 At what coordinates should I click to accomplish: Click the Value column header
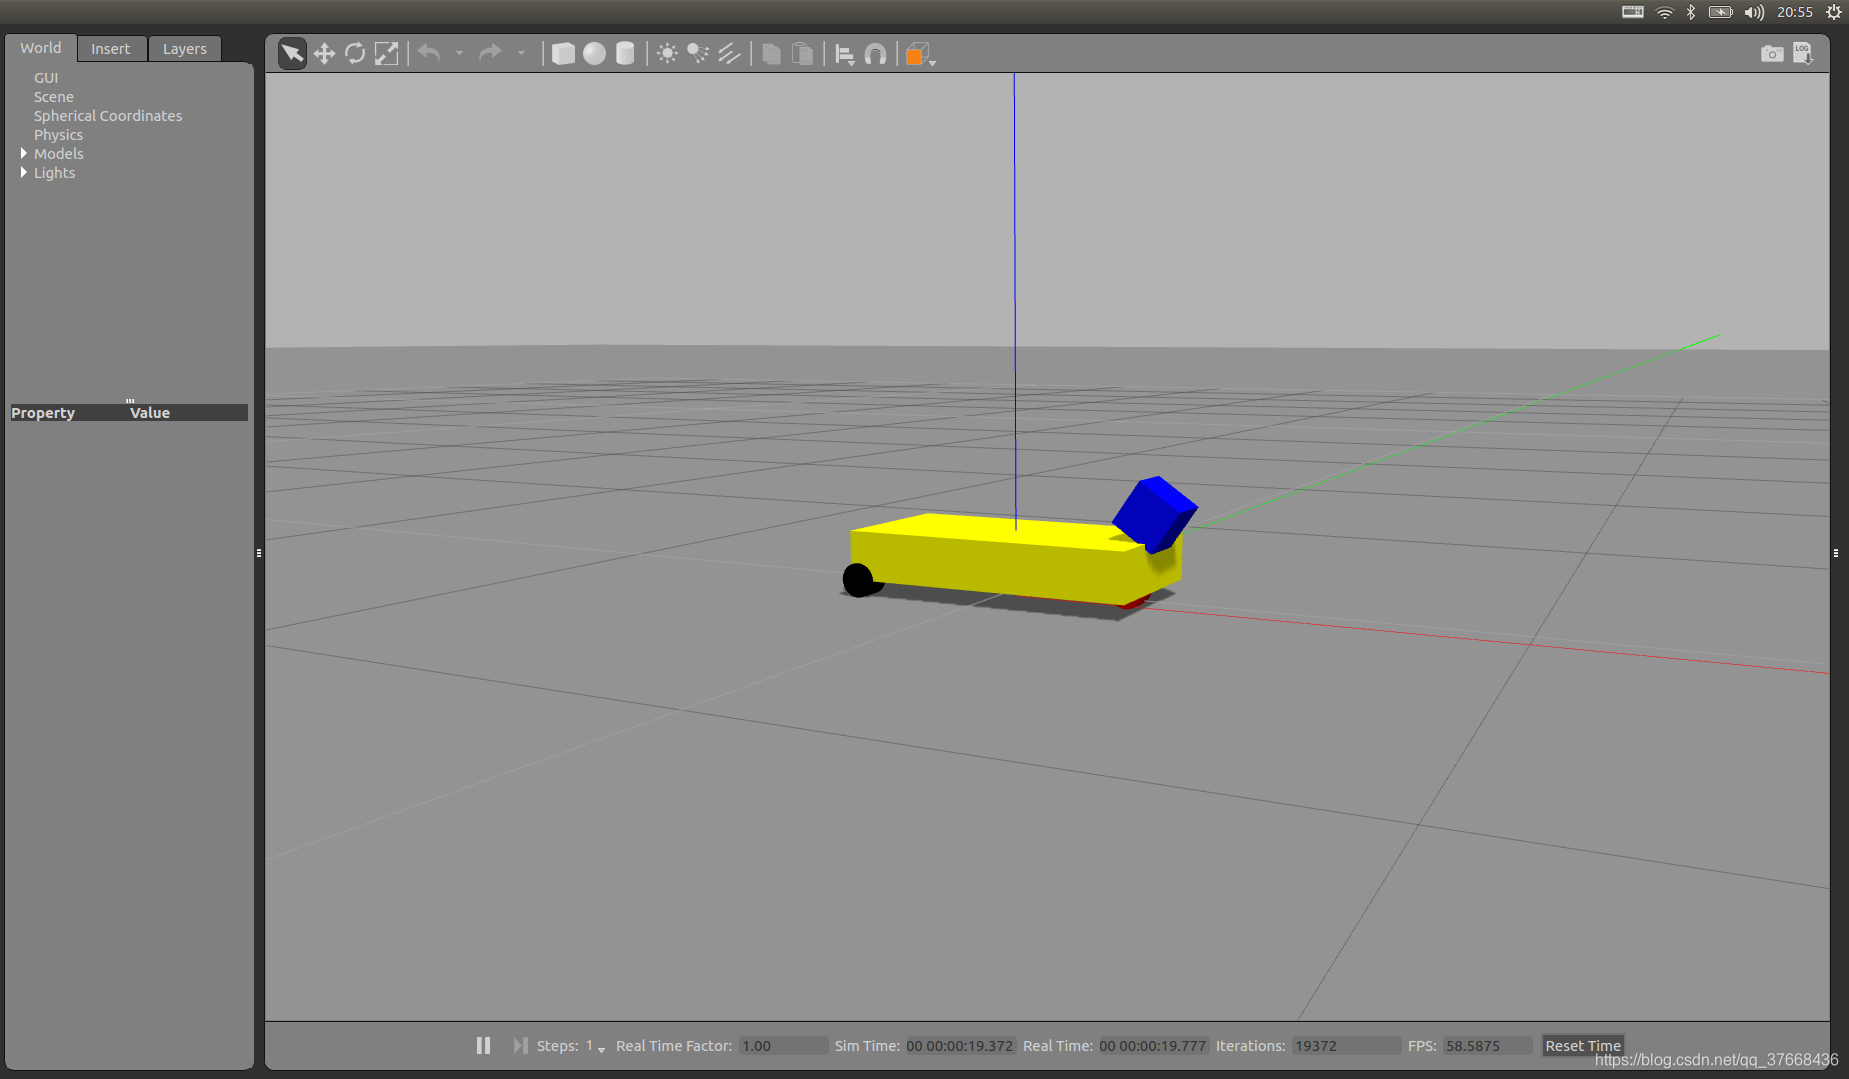[150, 413]
